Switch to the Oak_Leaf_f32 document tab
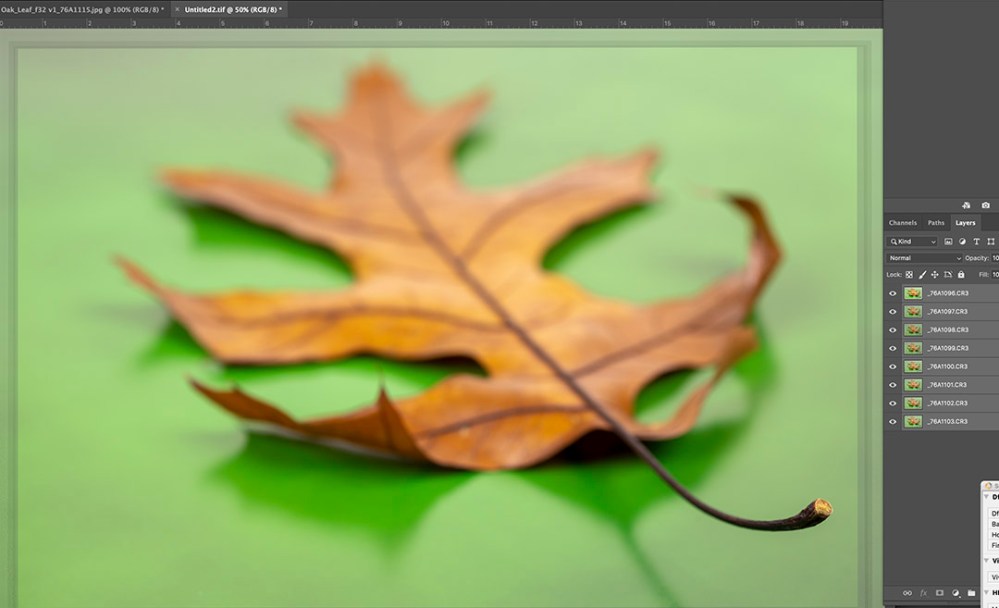The image size is (999, 608). point(80,9)
